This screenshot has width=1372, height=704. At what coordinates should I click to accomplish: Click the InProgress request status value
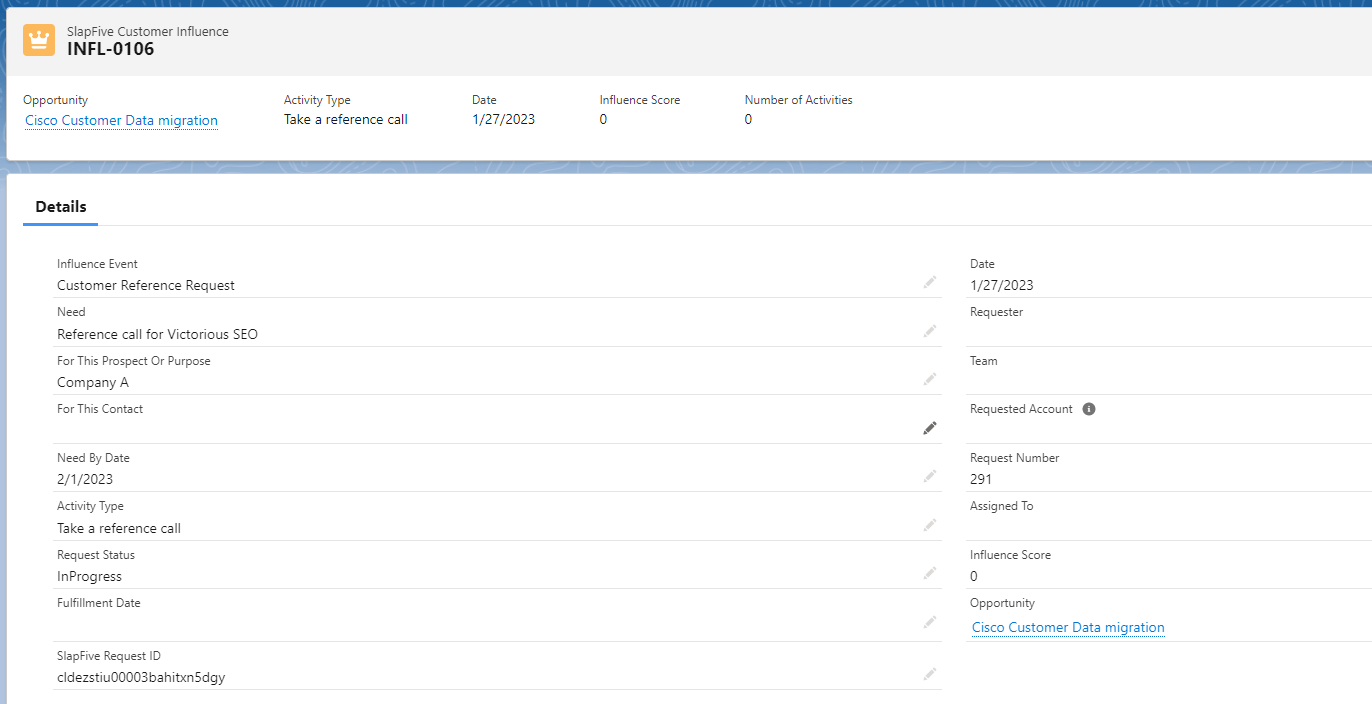coord(89,576)
